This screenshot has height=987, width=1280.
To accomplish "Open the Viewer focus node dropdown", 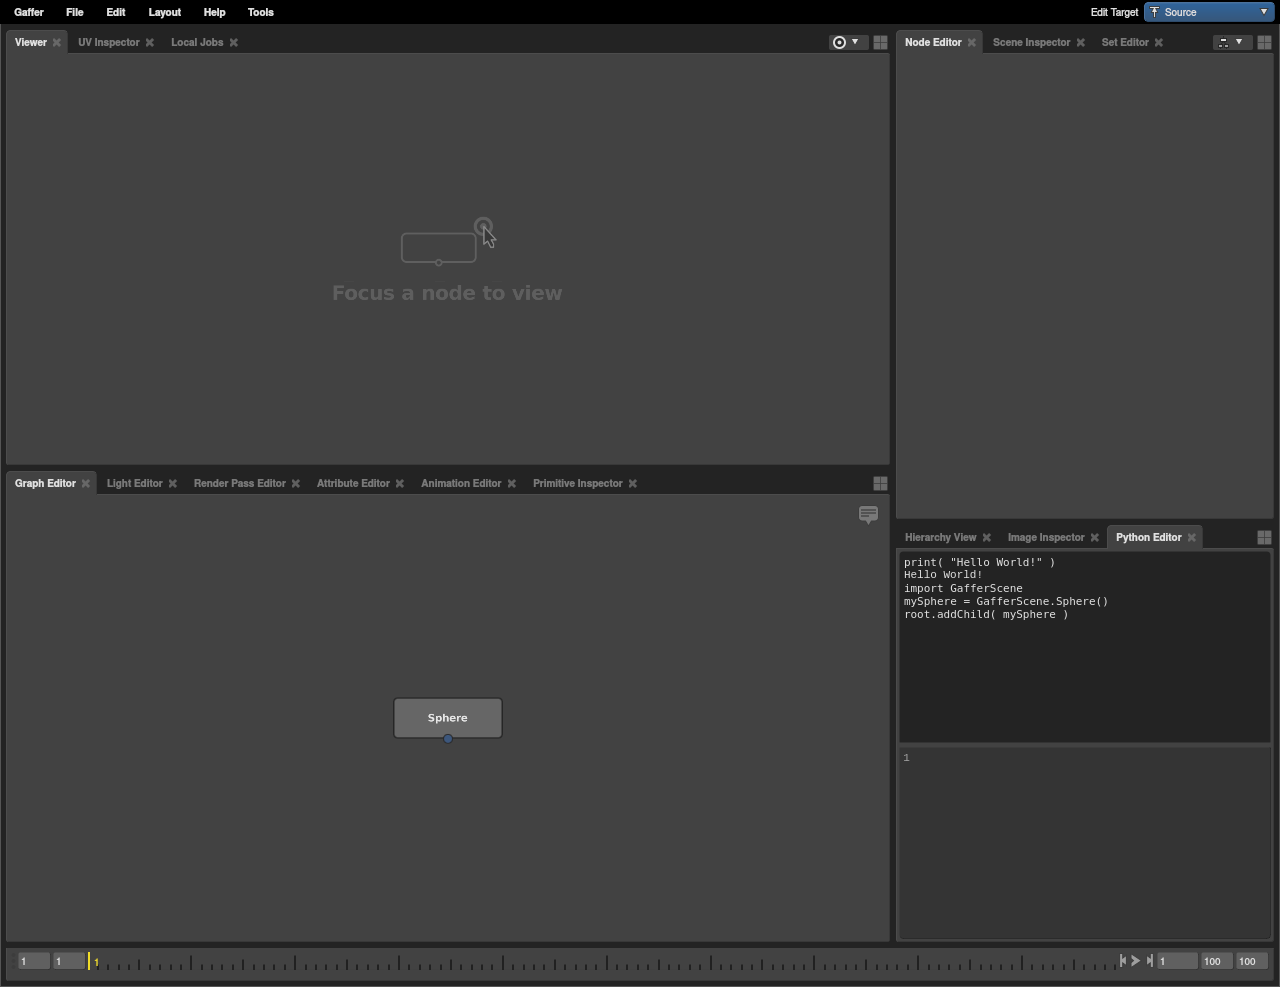I will click(846, 42).
